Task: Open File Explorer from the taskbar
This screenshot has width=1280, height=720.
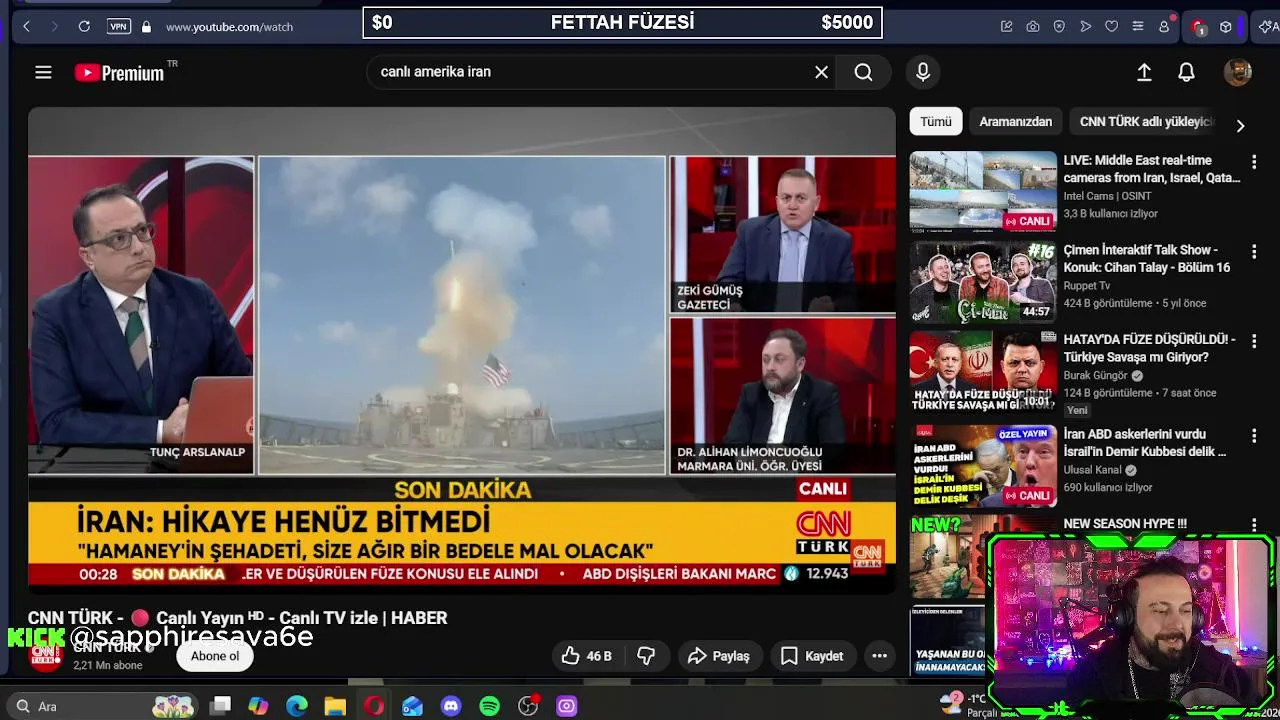Action: [335, 706]
